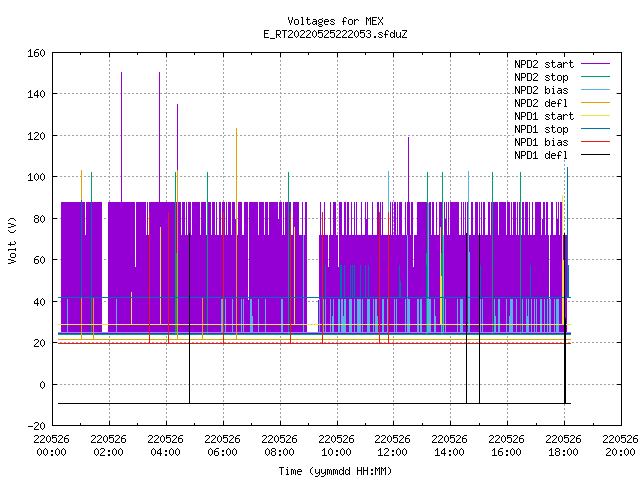Click the purple NPD2 start legend line

click(595, 64)
